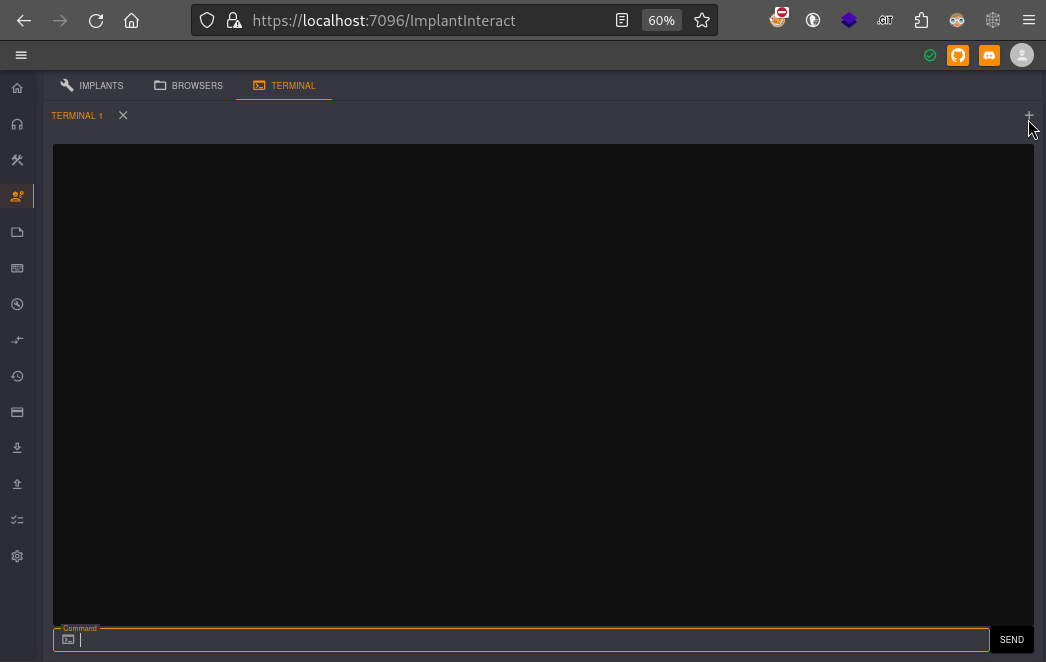Open the settings gear in sidebar
1046x662 pixels.
(17, 556)
